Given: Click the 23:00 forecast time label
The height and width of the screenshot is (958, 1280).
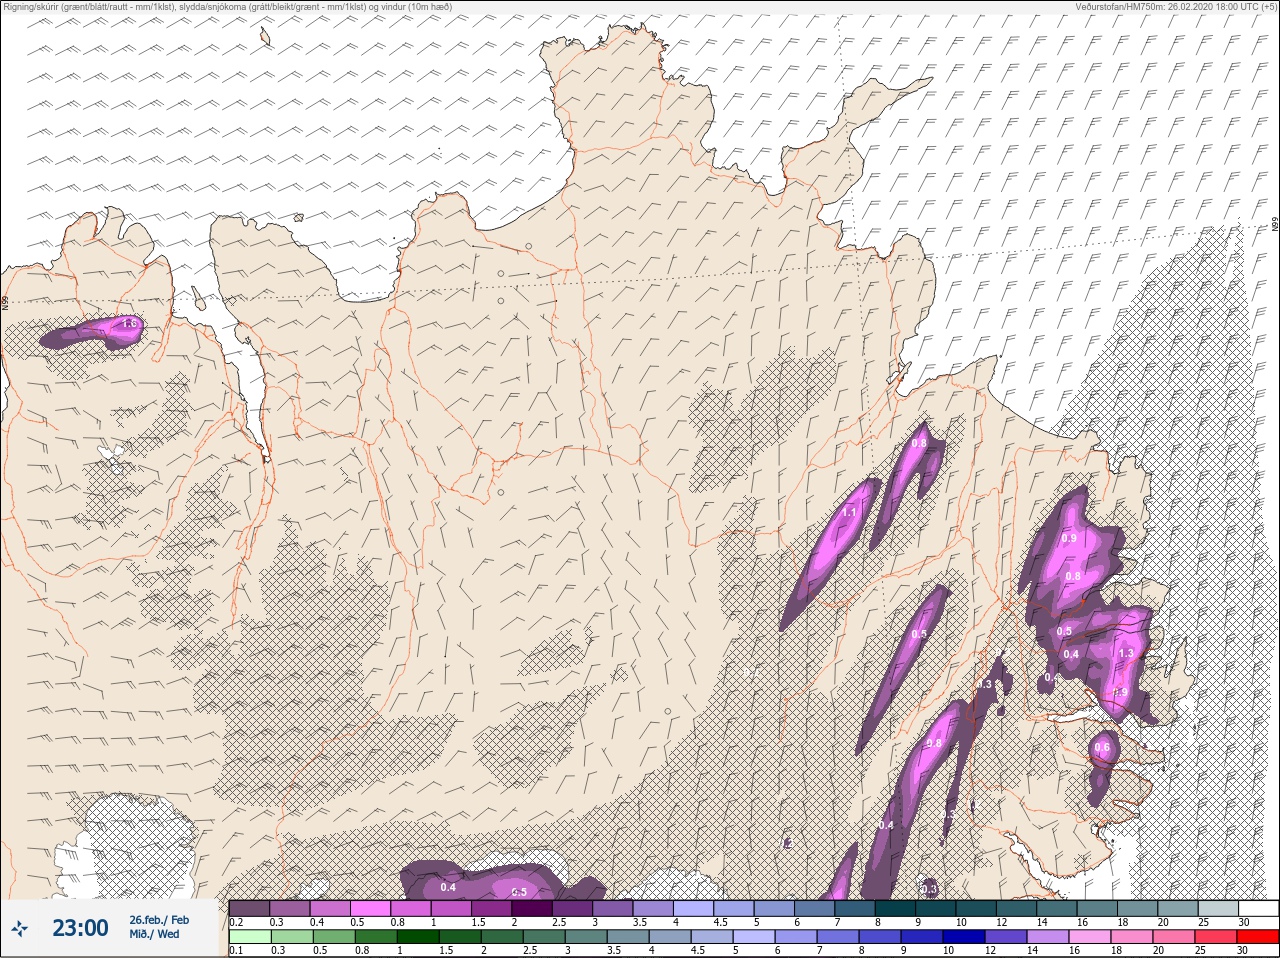Looking at the screenshot, I should pyautogui.click(x=80, y=928).
